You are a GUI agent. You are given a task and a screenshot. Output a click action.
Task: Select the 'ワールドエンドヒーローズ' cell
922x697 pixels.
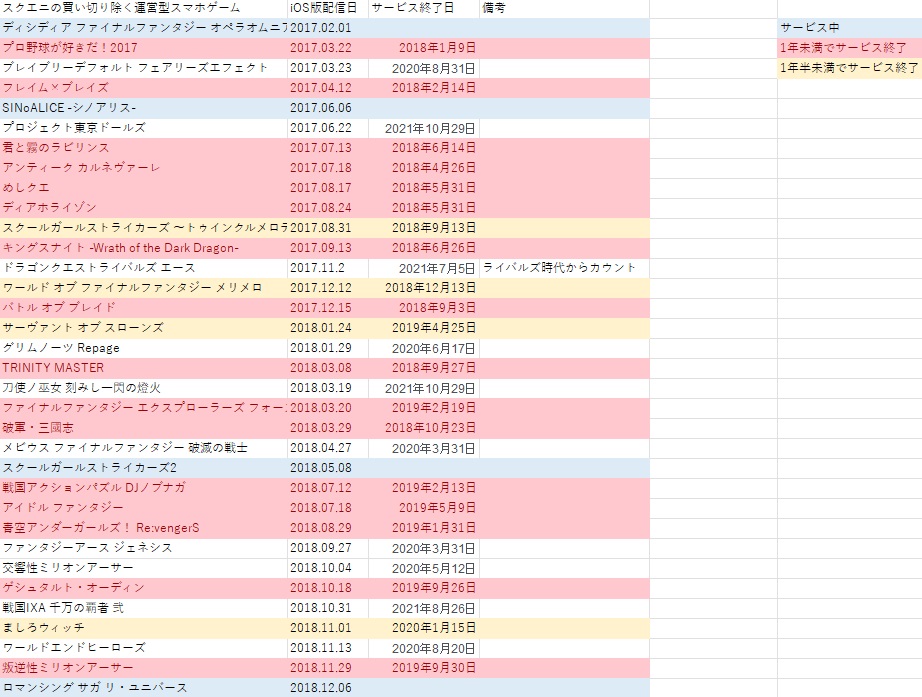coord(144,648)
